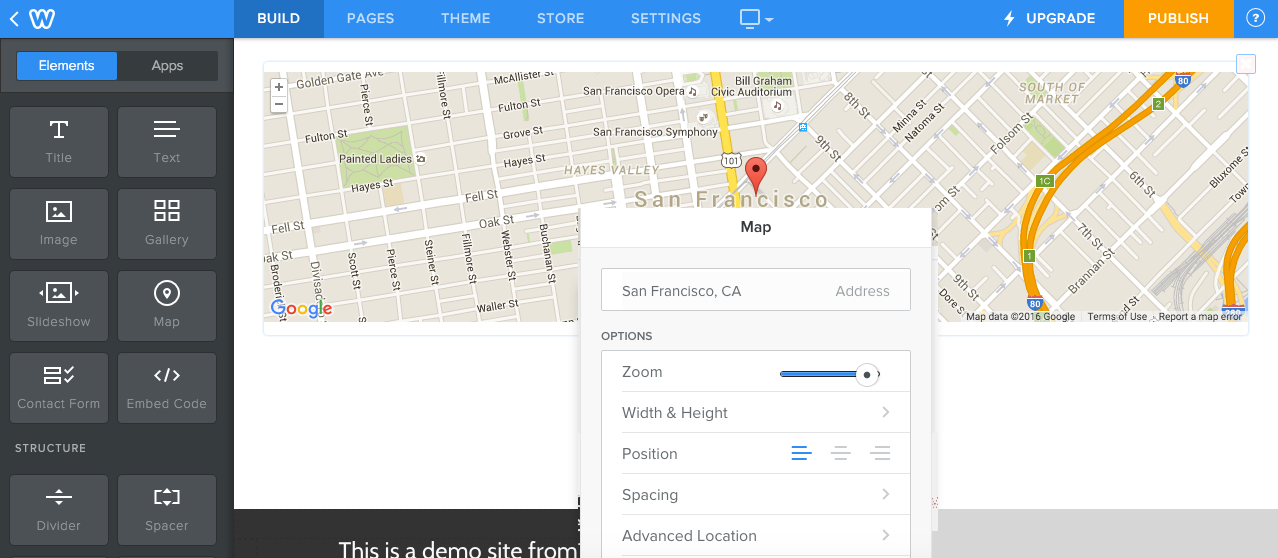Open the Pages menu
Screen dimensions: 1278x558
[x=370, y=18]
